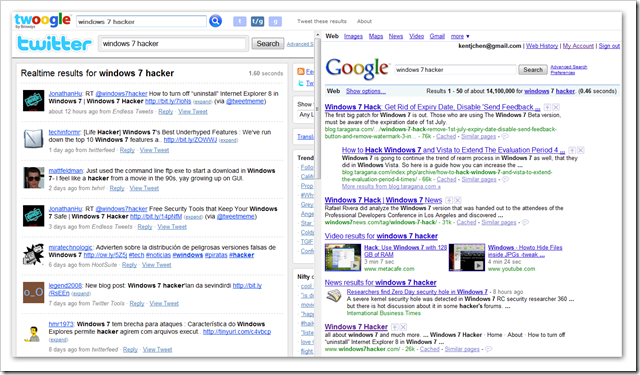This screenshot has height=375, width=640.
Task: Remove 'Windows 7 Hack | Windows 7 News' result with X icon
Action: point(458,200)
